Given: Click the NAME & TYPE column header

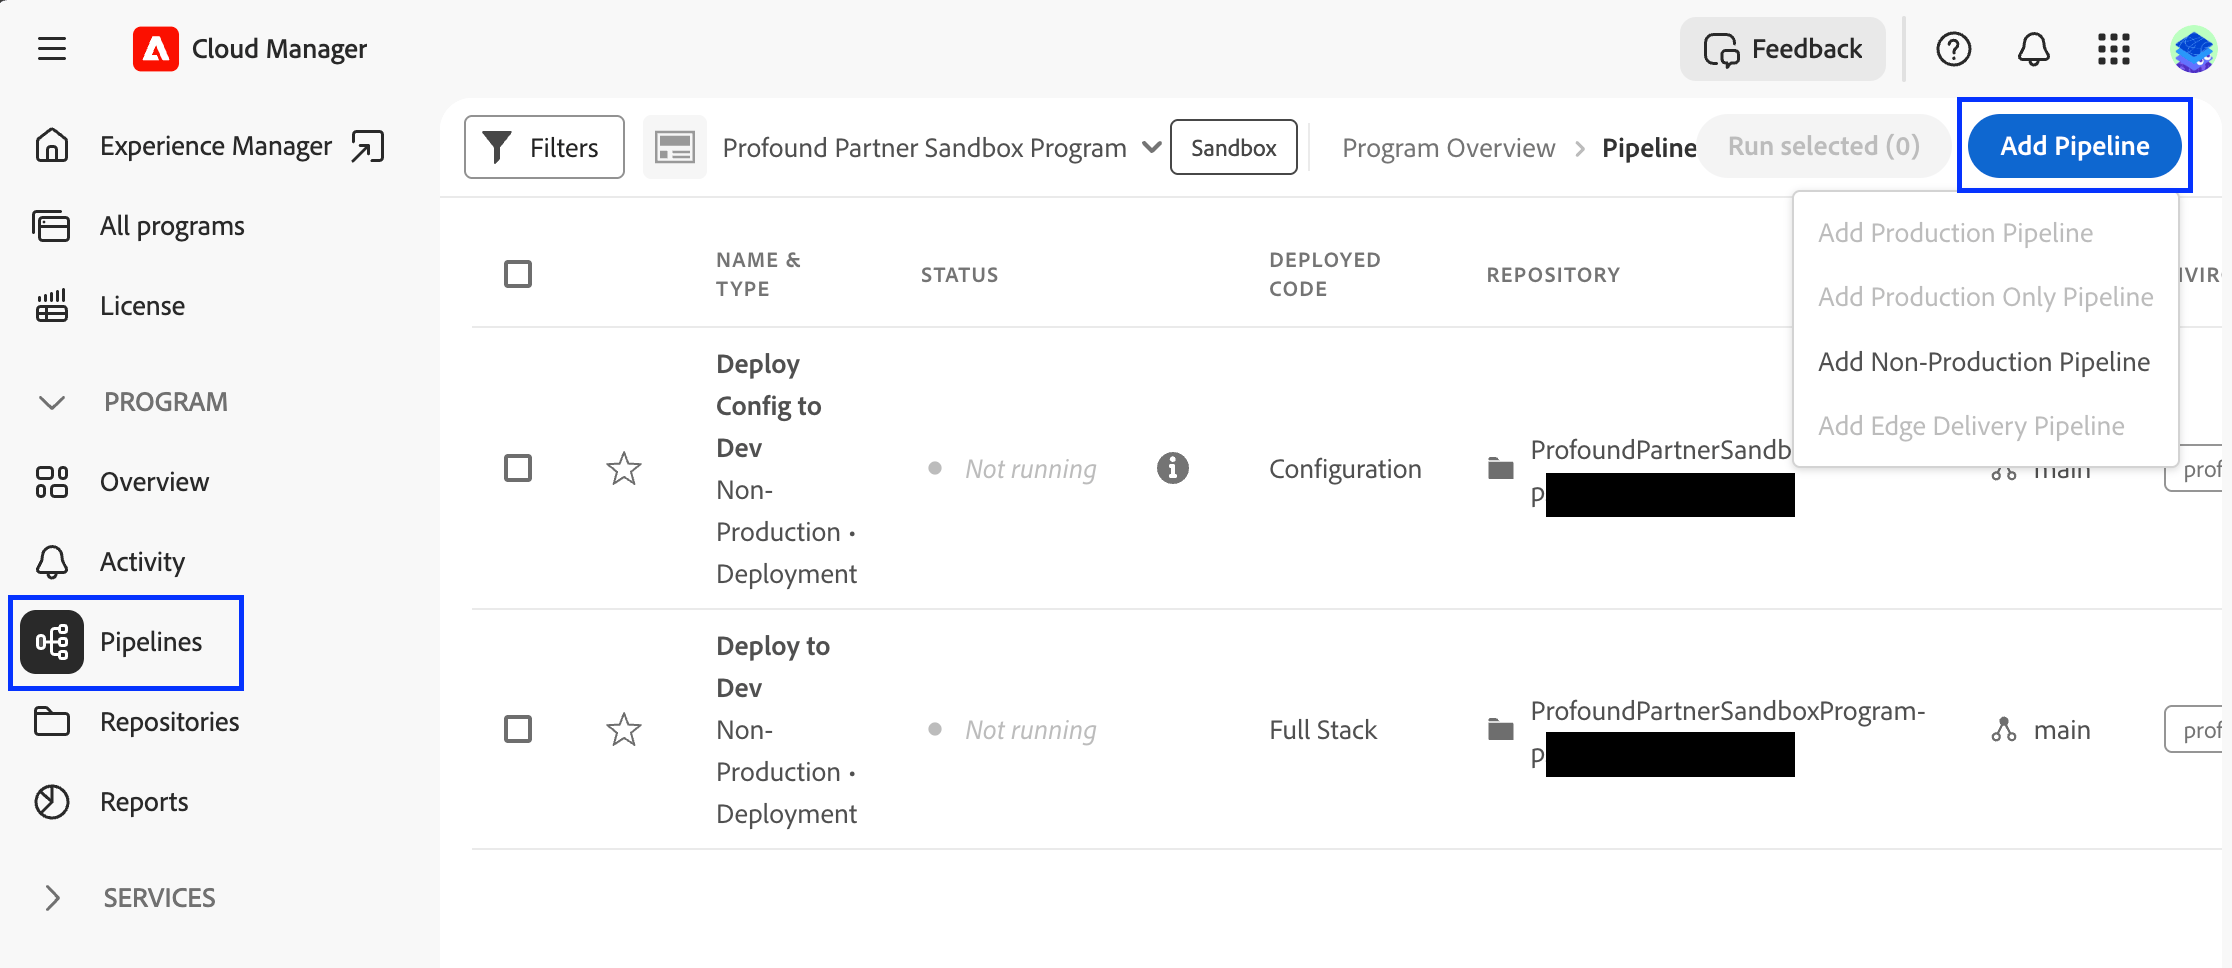Looking at the screenshot, I should 758,274.
